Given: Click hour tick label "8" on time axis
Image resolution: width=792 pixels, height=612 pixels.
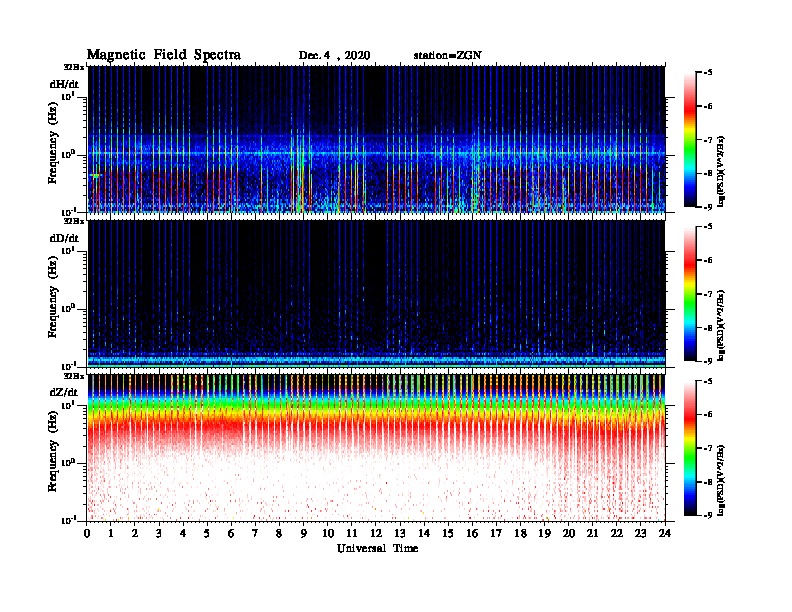Looking at the screenshot, I should [x=280, y=534].
